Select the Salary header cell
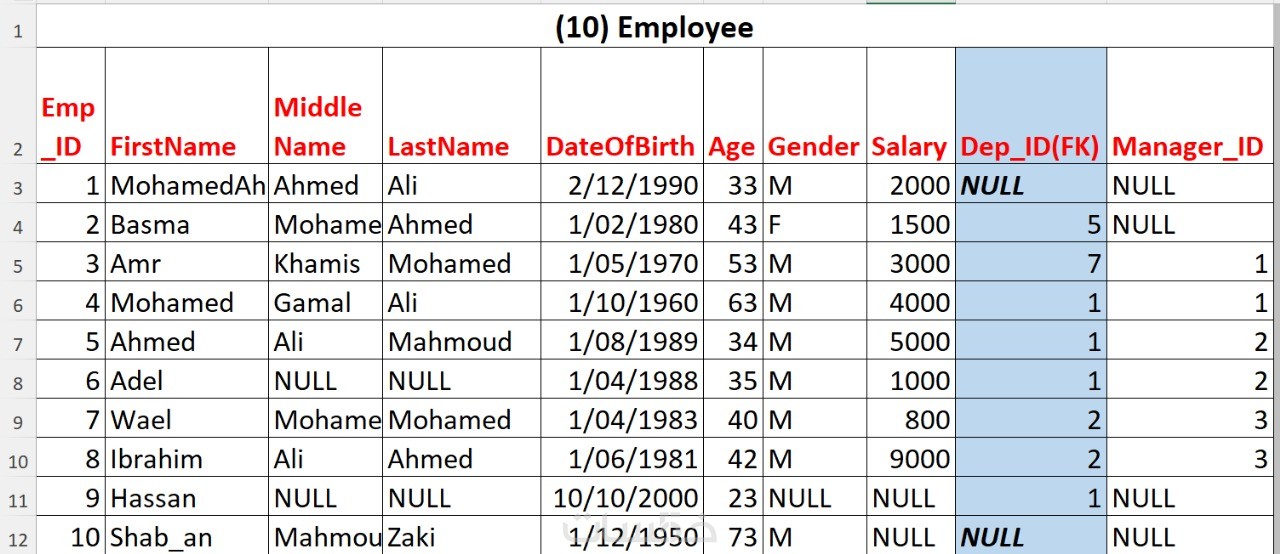The height and width of the screenshot is (554, 1280). [x=909, y=147]
